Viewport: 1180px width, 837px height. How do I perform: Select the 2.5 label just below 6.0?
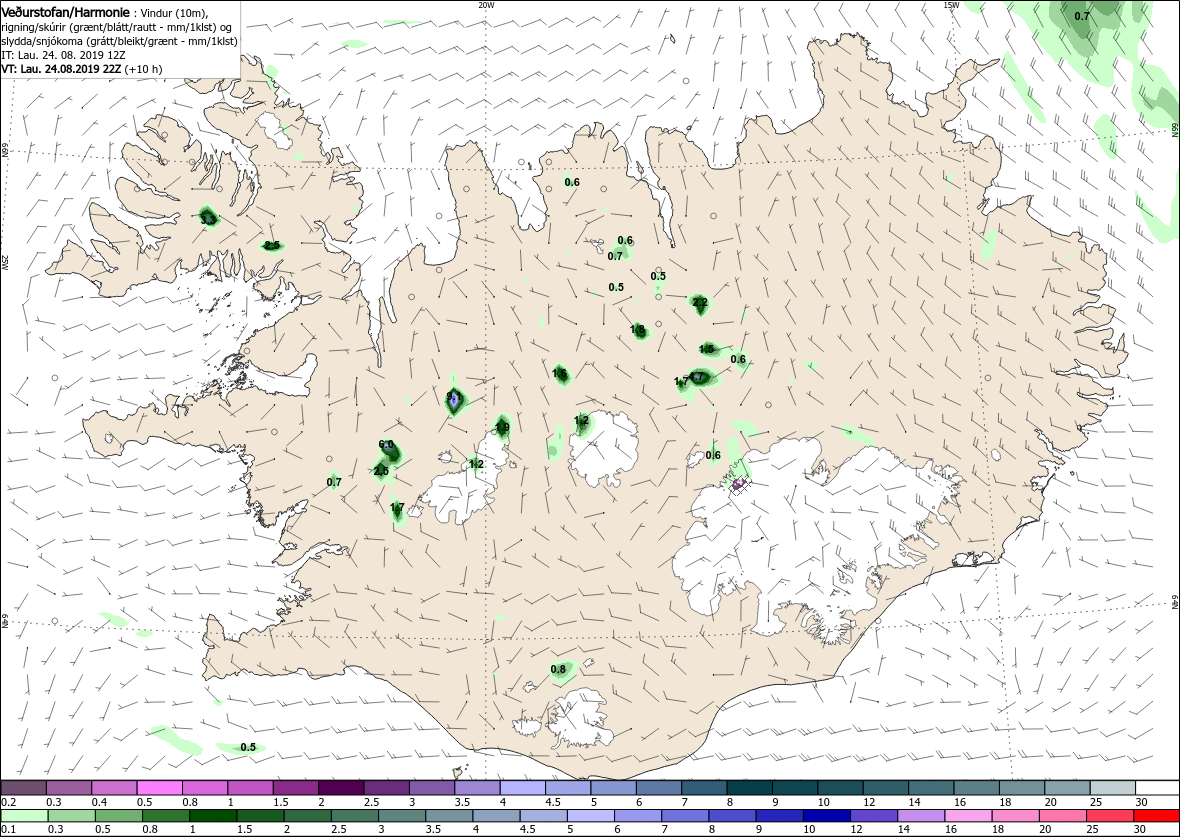[x=381, y=471]
